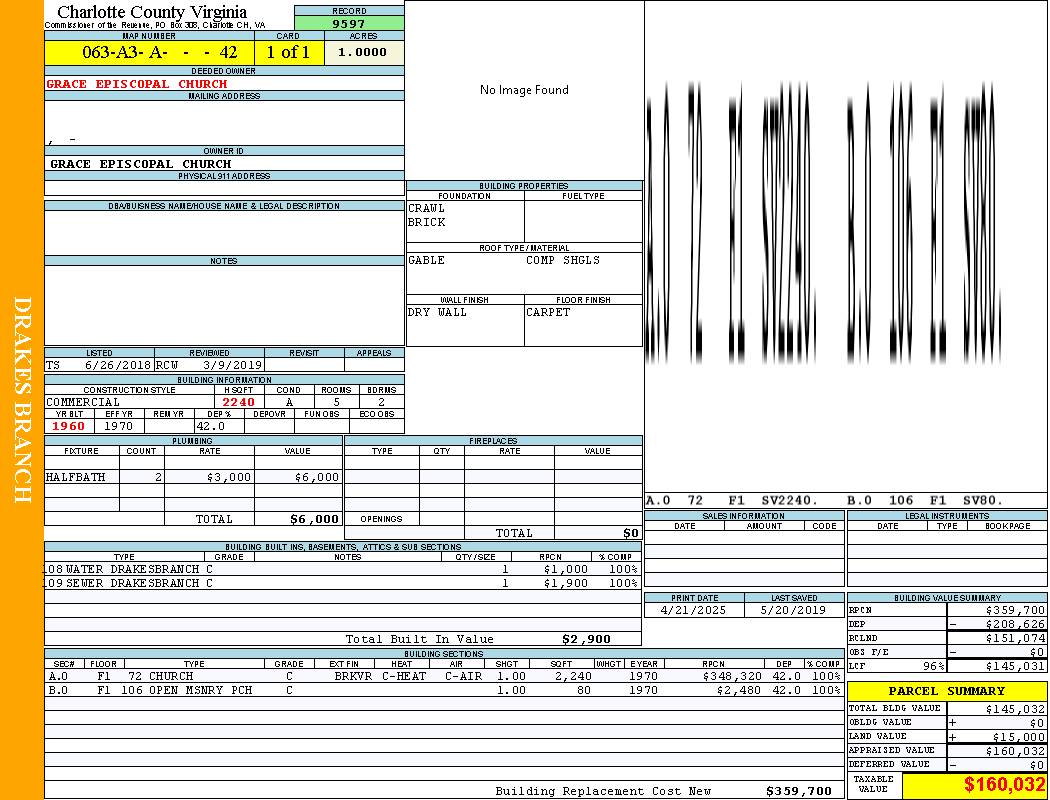This screenshot has width=1050, height=800.
Task: Click Total Built In Value $2,900
Action: point(586,639)
